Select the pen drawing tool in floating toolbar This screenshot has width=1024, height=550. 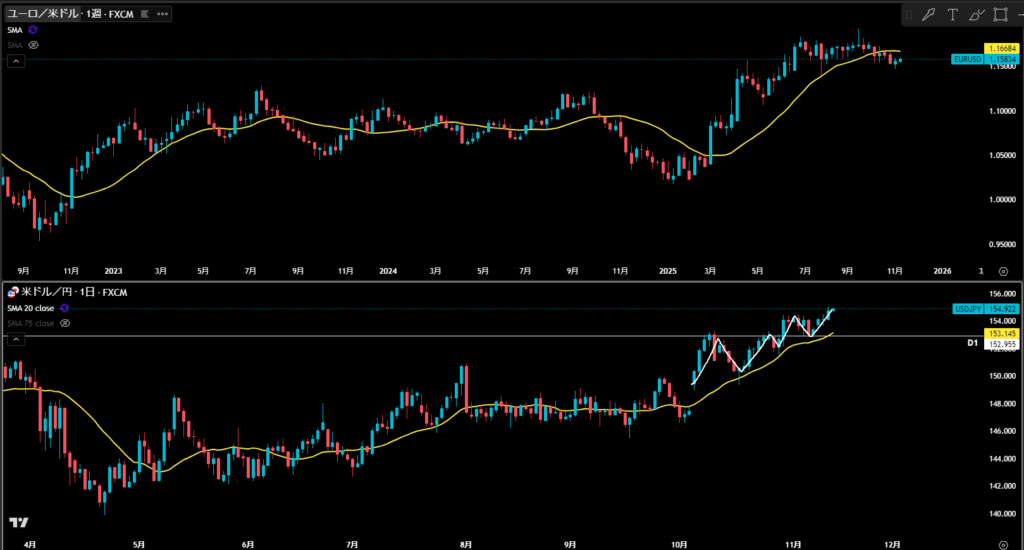tap(929, 14)
